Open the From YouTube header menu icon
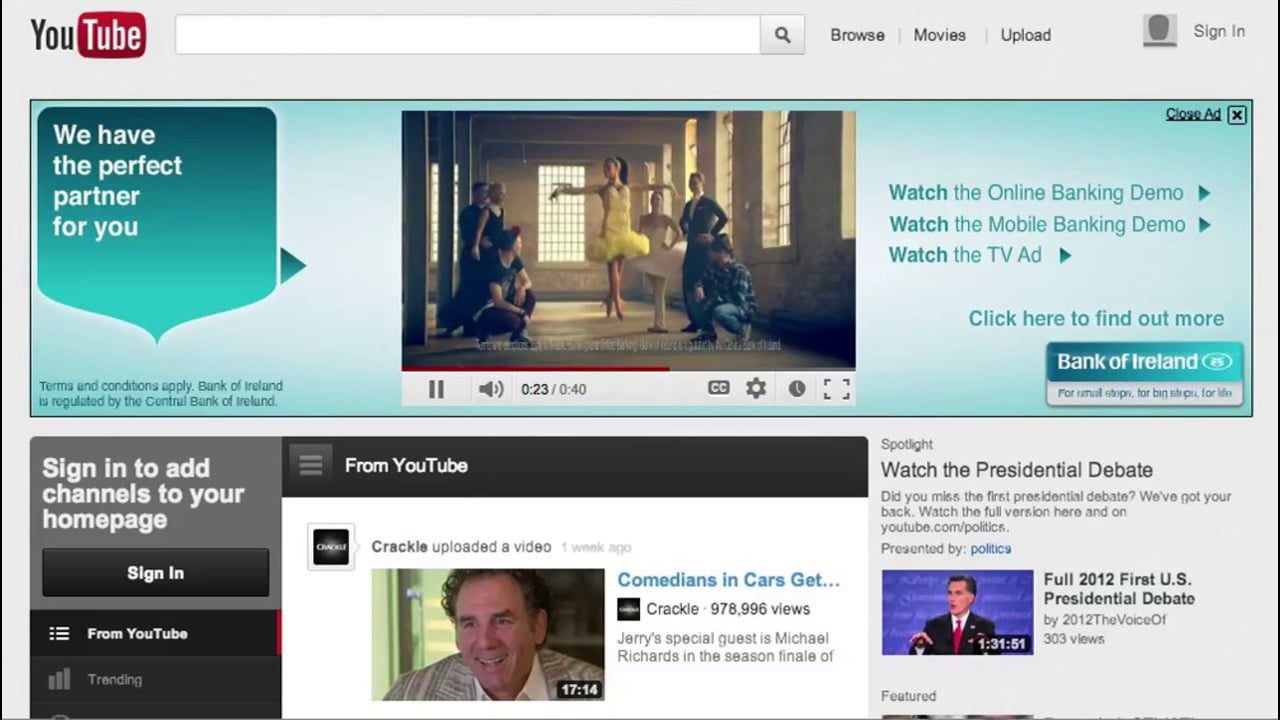Image resolution: width=1280 pixels, height=720 pixels. (x=311, y=465)
